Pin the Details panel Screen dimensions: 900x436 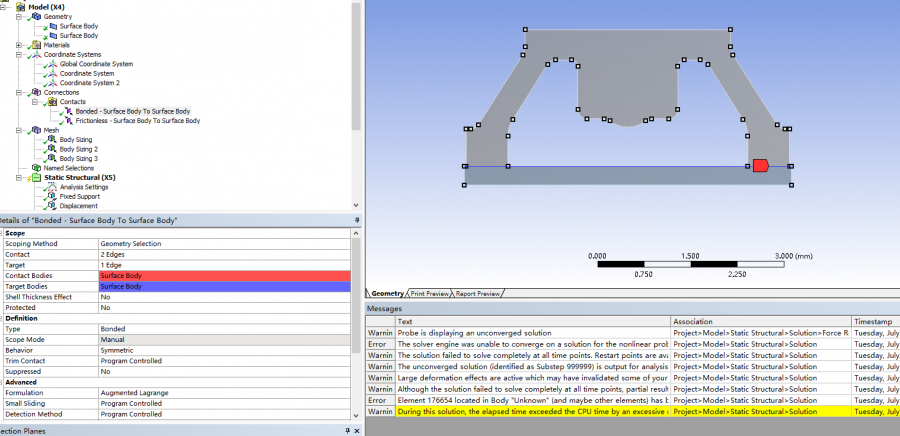356,220
